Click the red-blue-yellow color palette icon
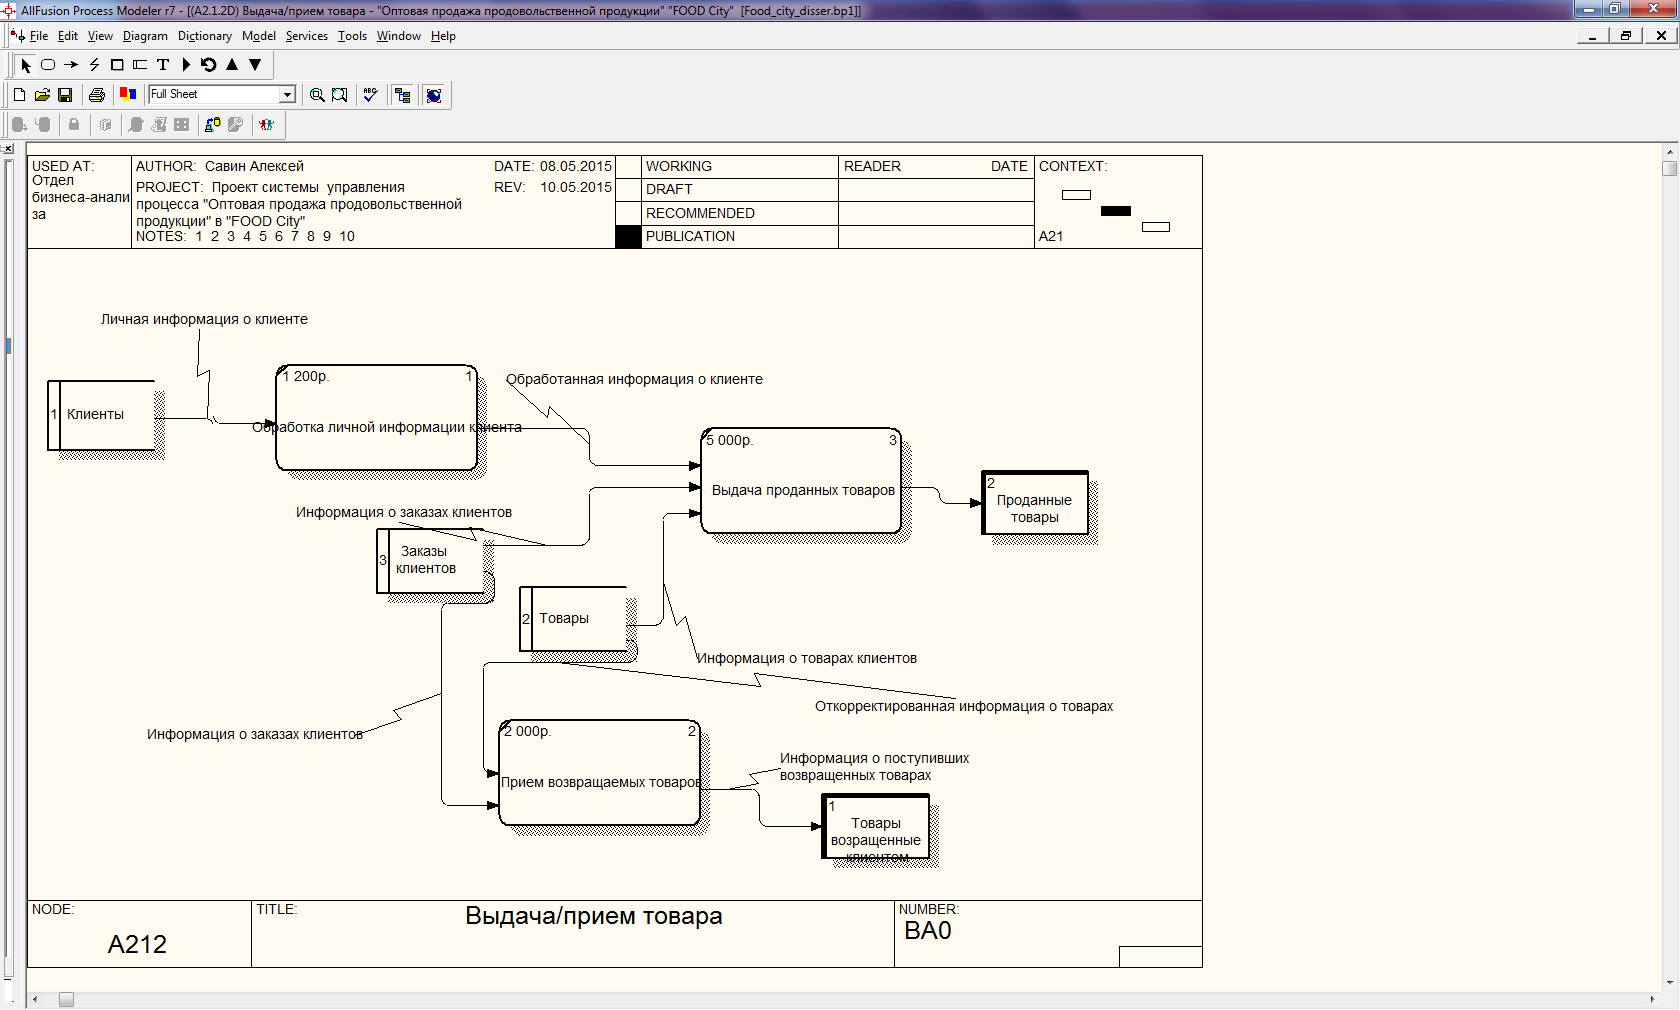Screen dimensions: 1680x1010 [x=128, y=94]
